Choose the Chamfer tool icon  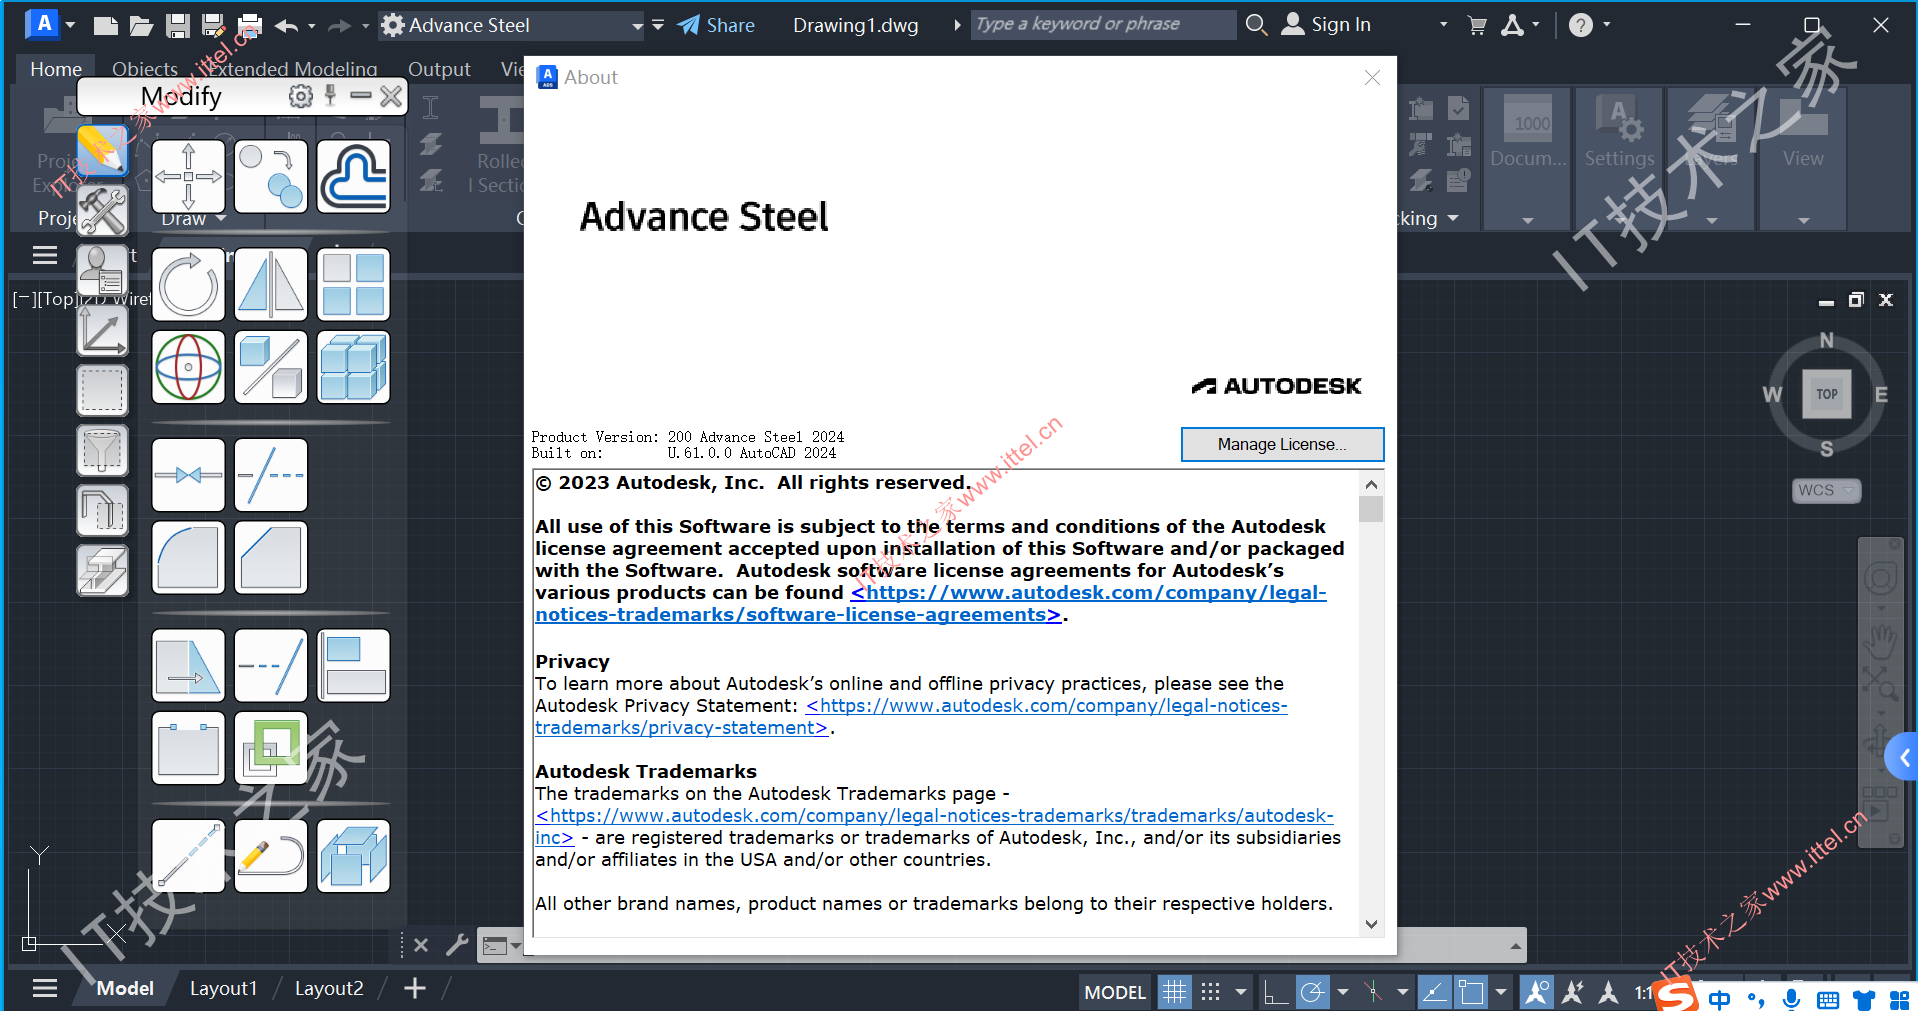click(271, 557)
